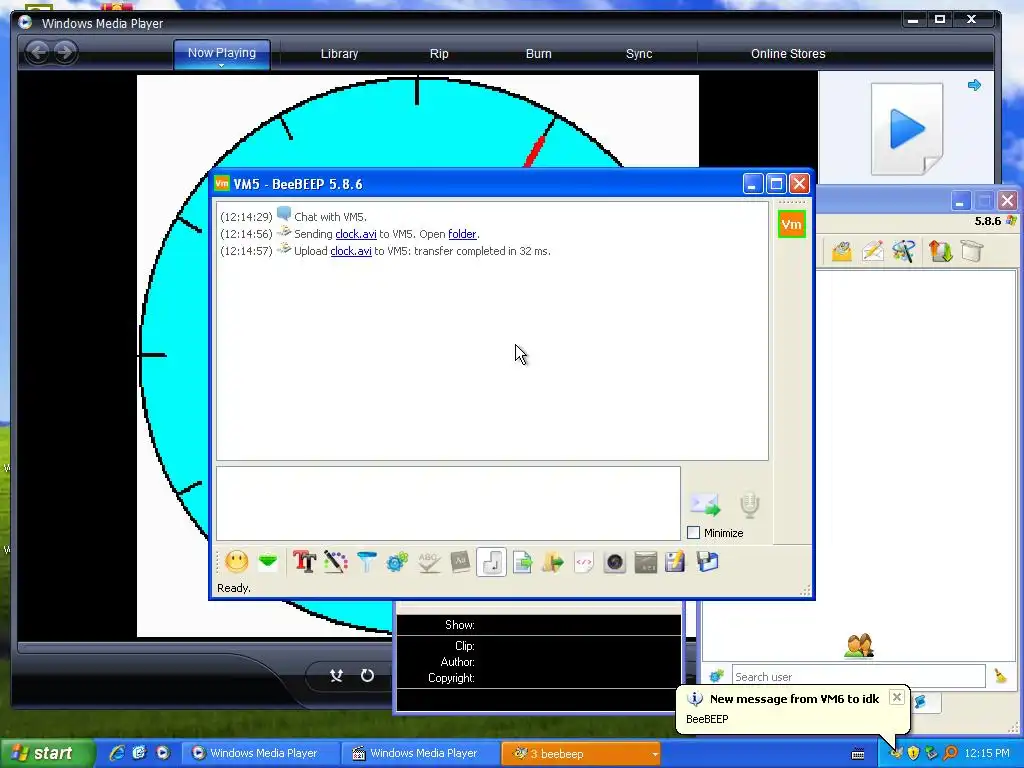Select the first Windows Media Player taskbar button
The height and width of the screenshot is (768, 1024).
[x=262, y=753]
